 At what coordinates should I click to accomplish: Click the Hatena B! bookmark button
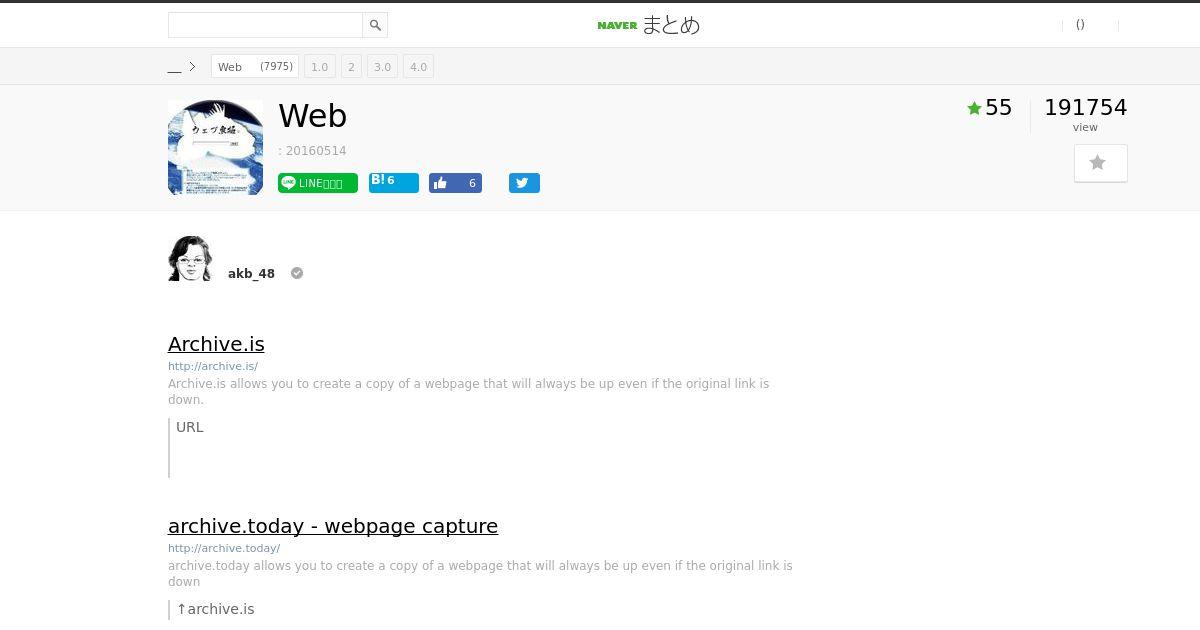393,182
